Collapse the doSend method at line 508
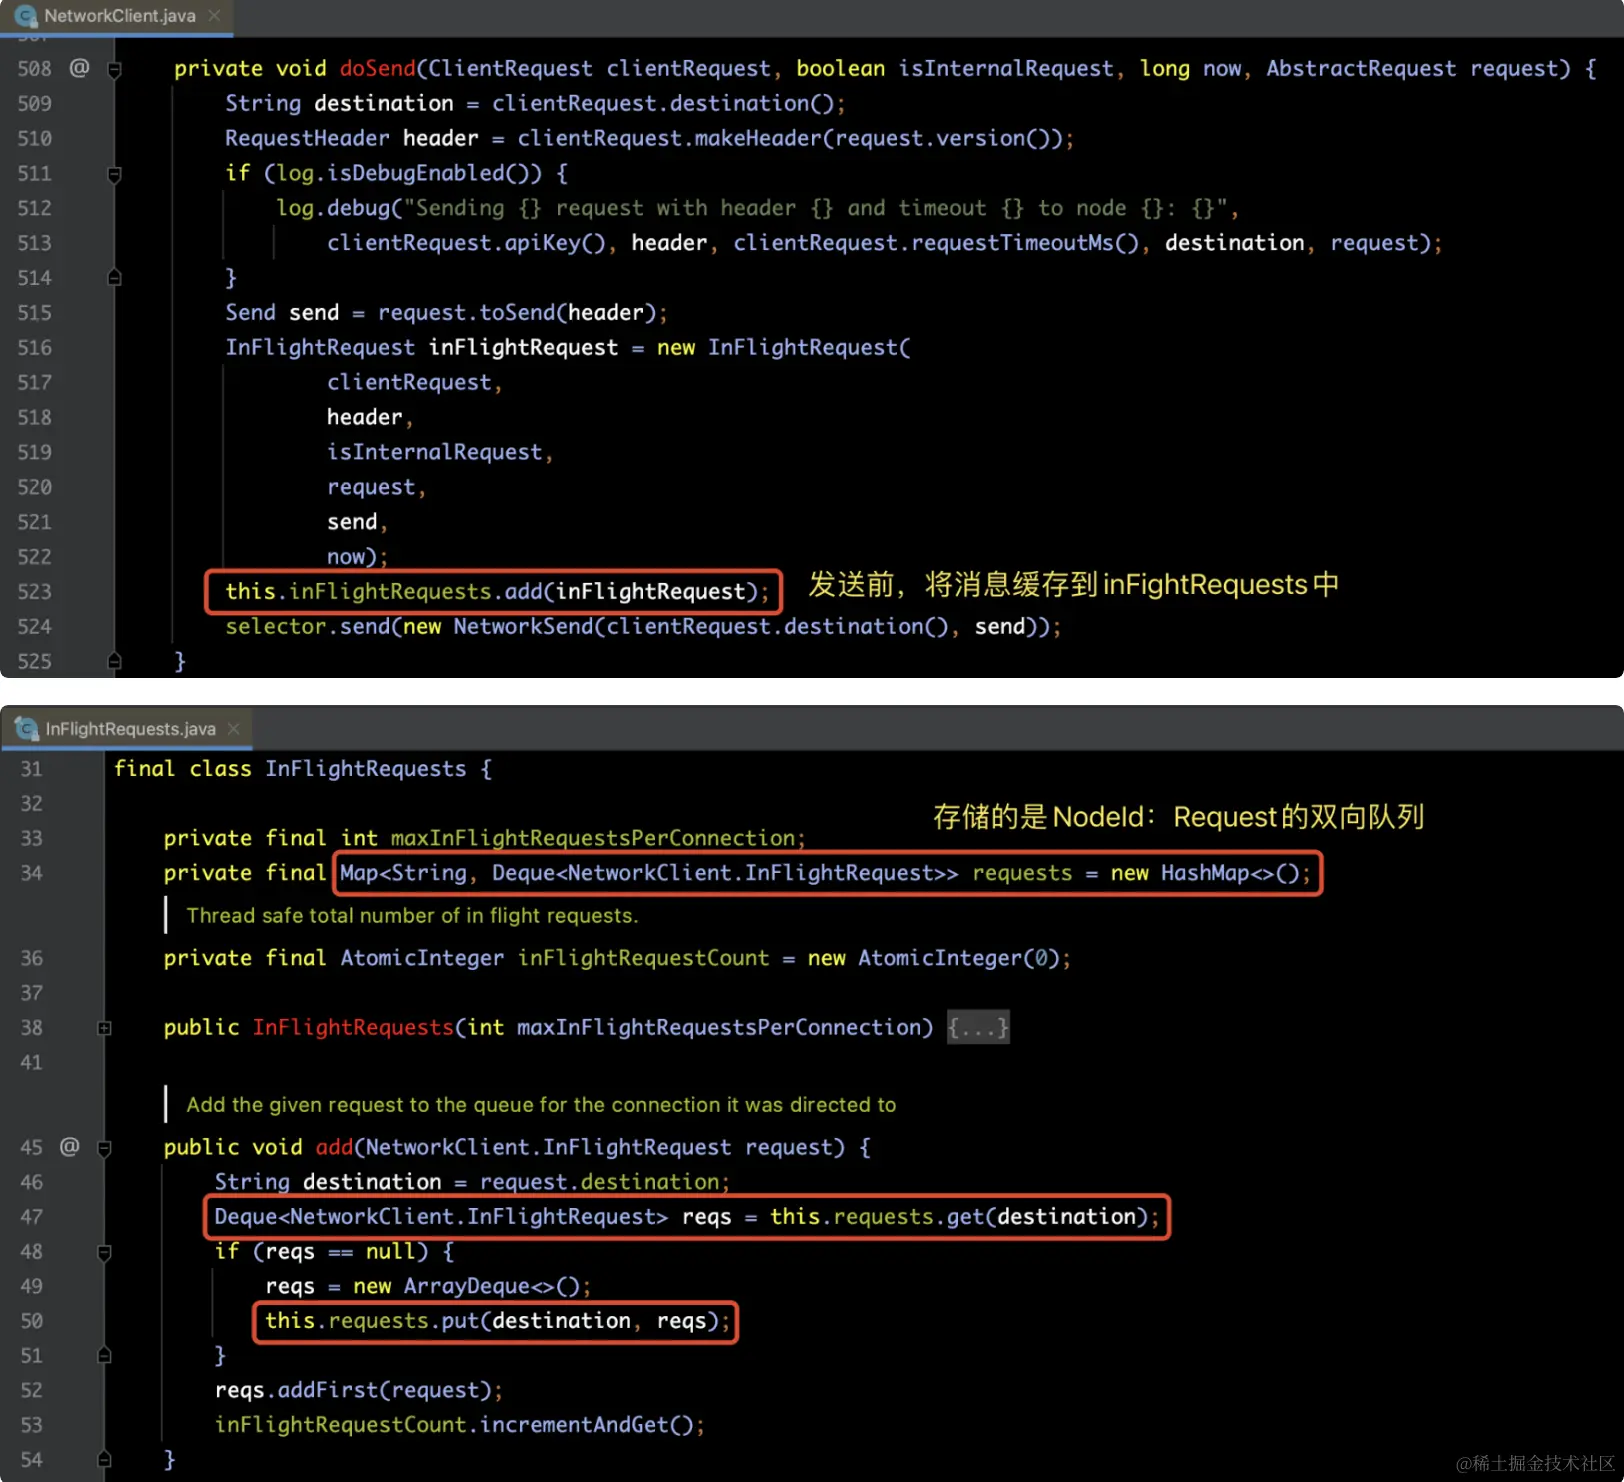This screenshot has width=1624, height=1482. 114,69
